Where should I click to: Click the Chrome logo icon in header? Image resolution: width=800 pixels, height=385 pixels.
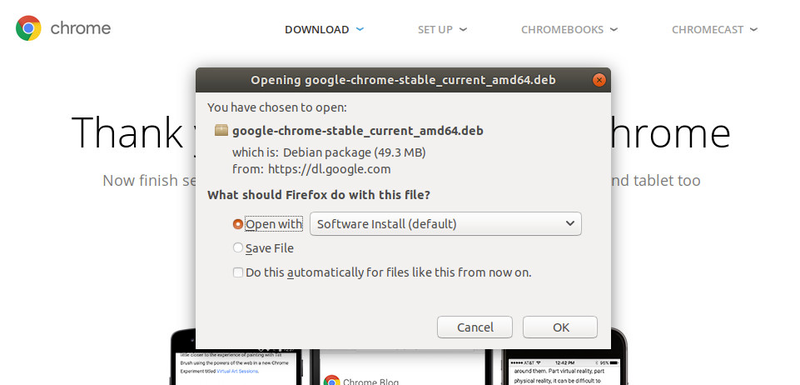tap(29, 28)
